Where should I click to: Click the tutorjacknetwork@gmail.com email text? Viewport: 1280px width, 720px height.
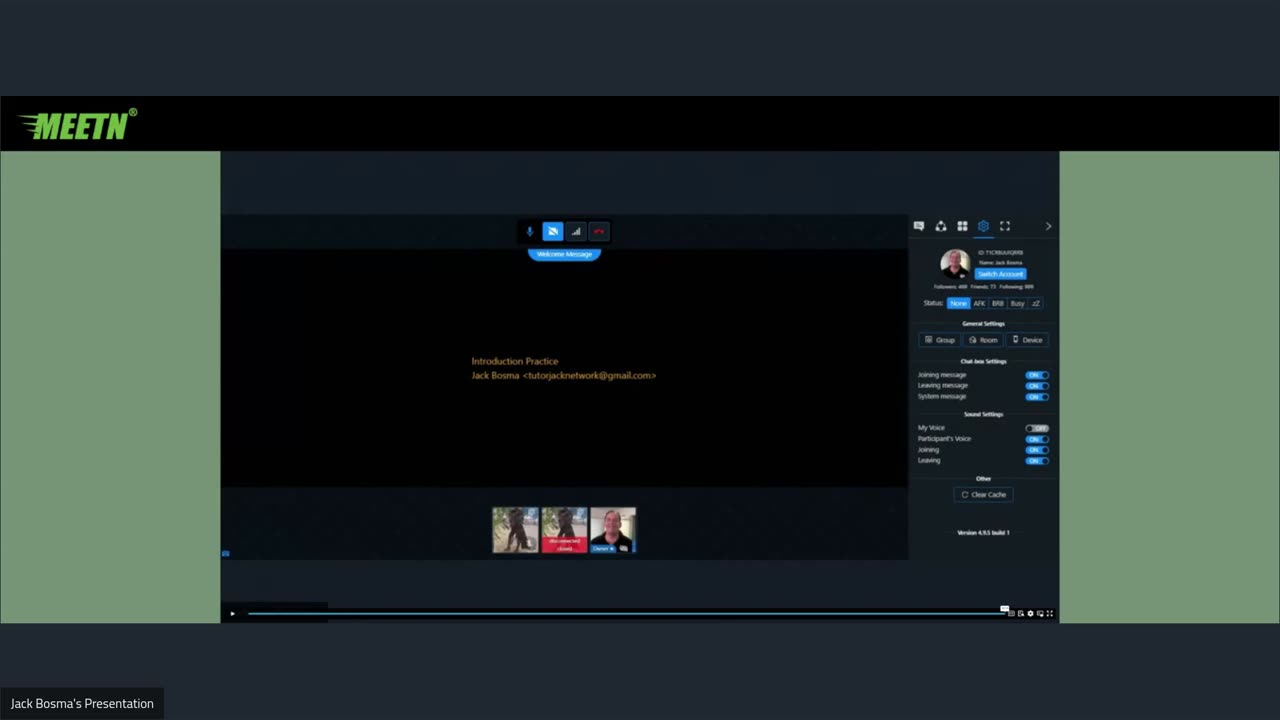[x=589, y=376]
